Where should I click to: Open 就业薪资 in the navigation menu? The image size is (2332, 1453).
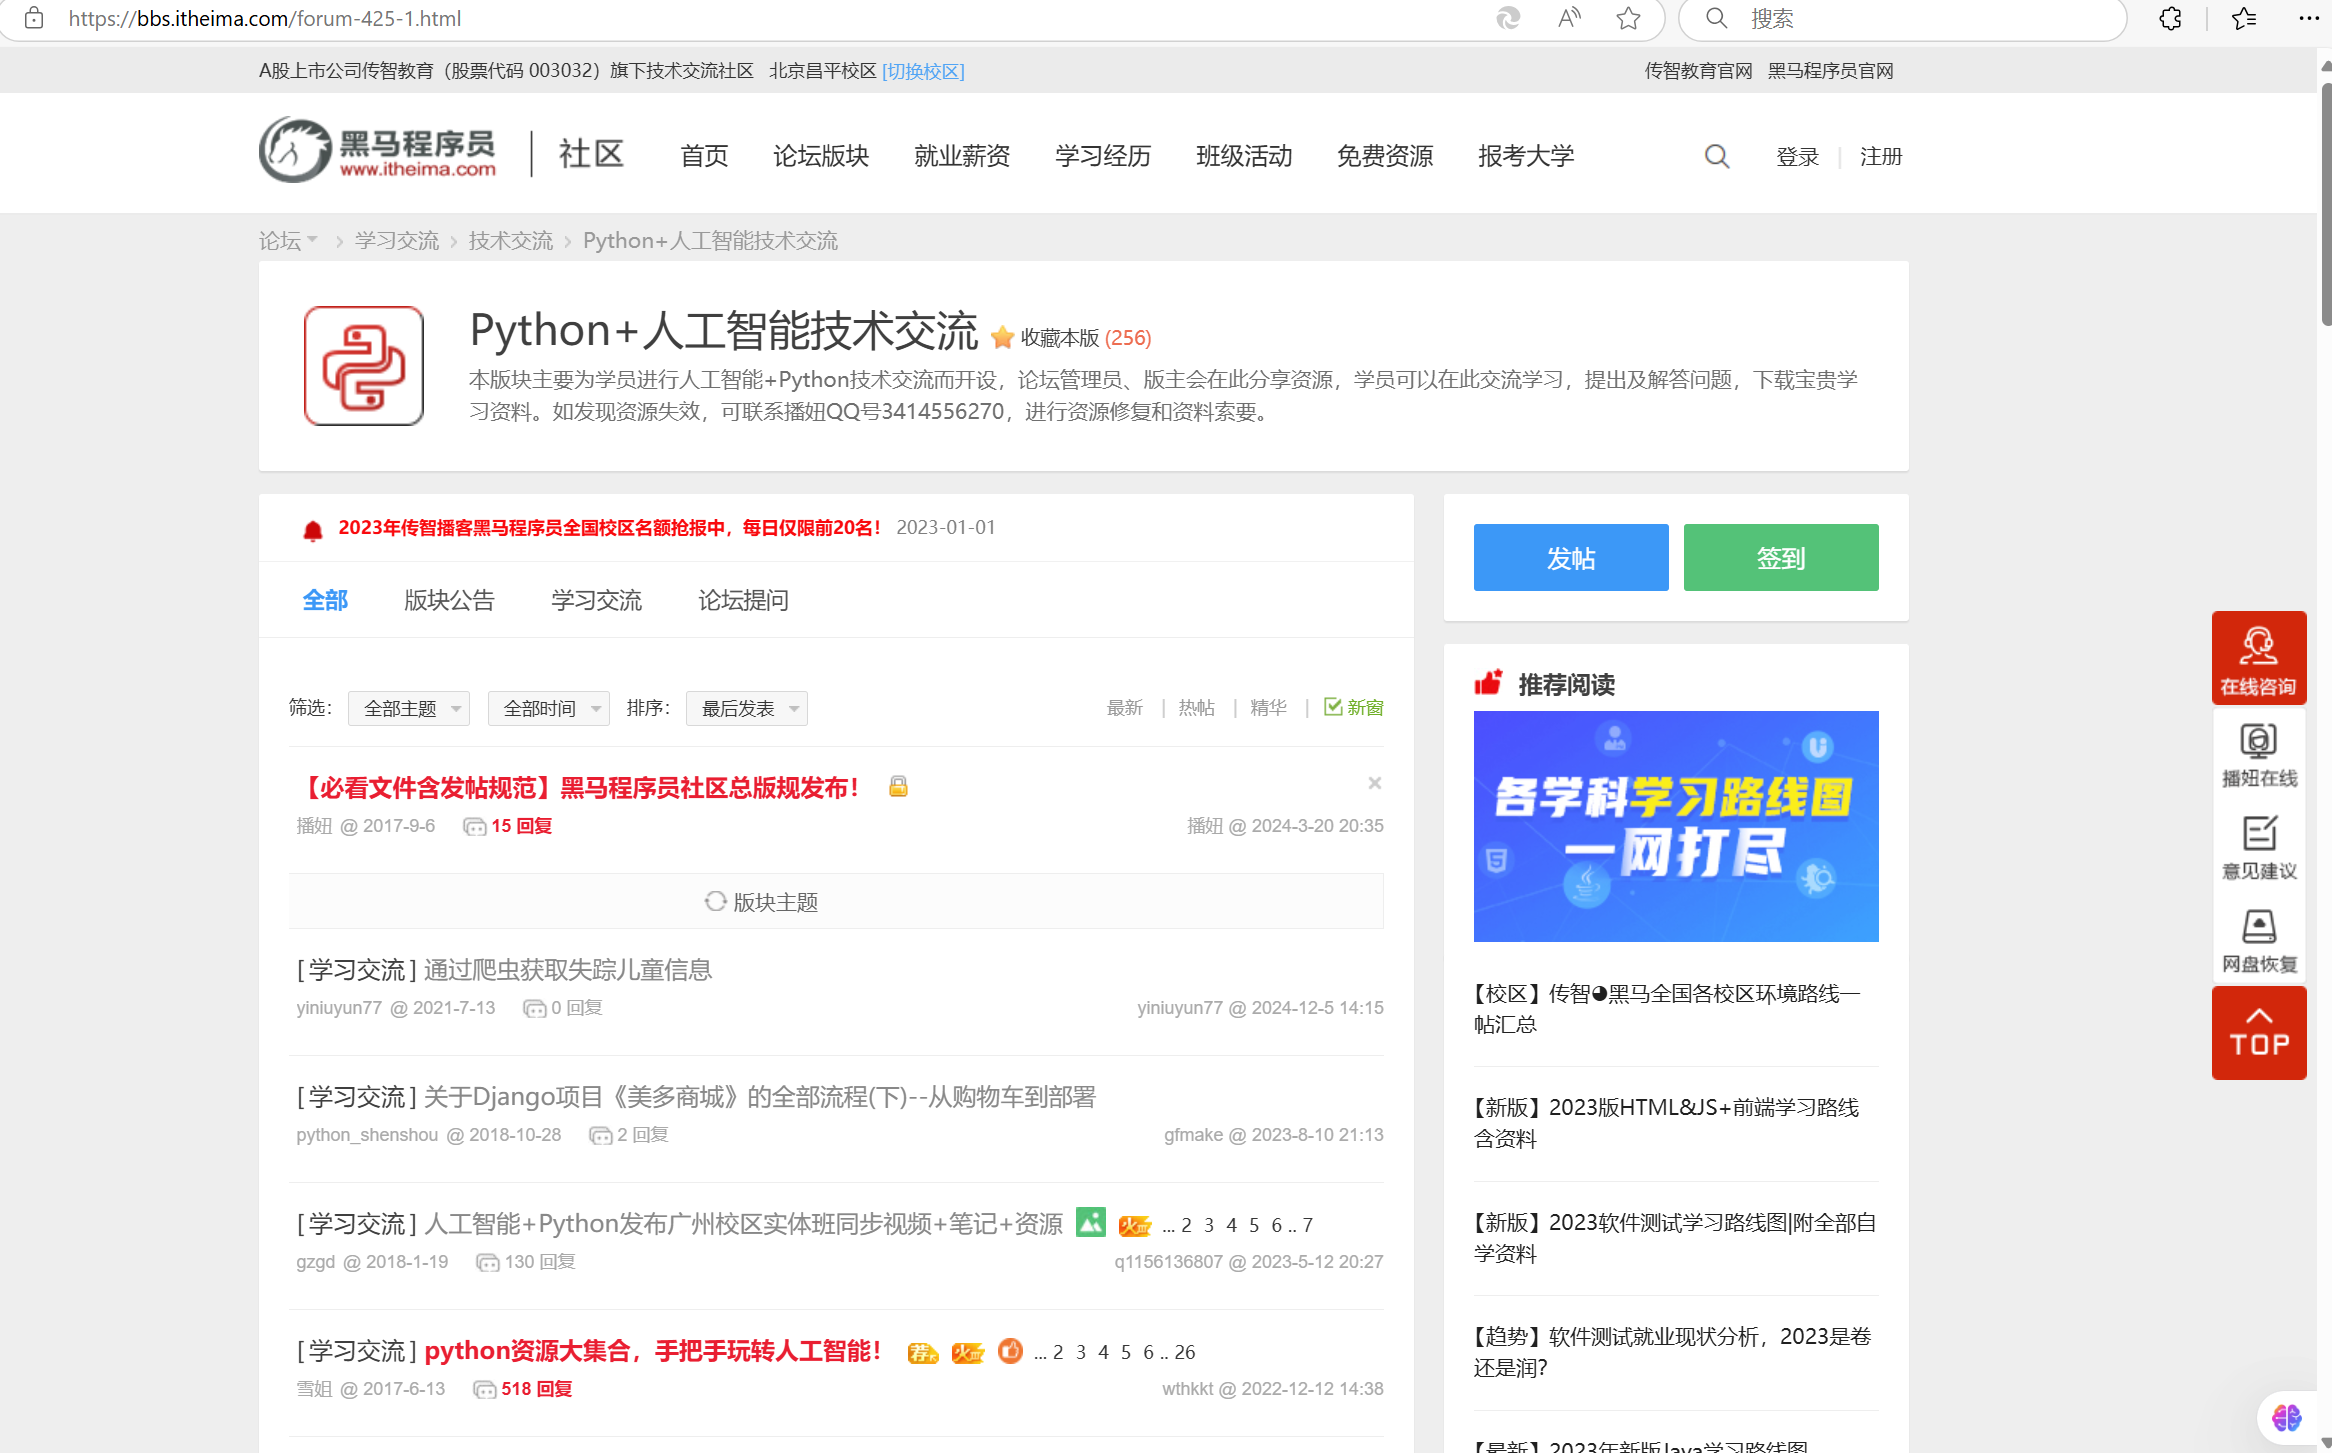click(x=961, y=156)
